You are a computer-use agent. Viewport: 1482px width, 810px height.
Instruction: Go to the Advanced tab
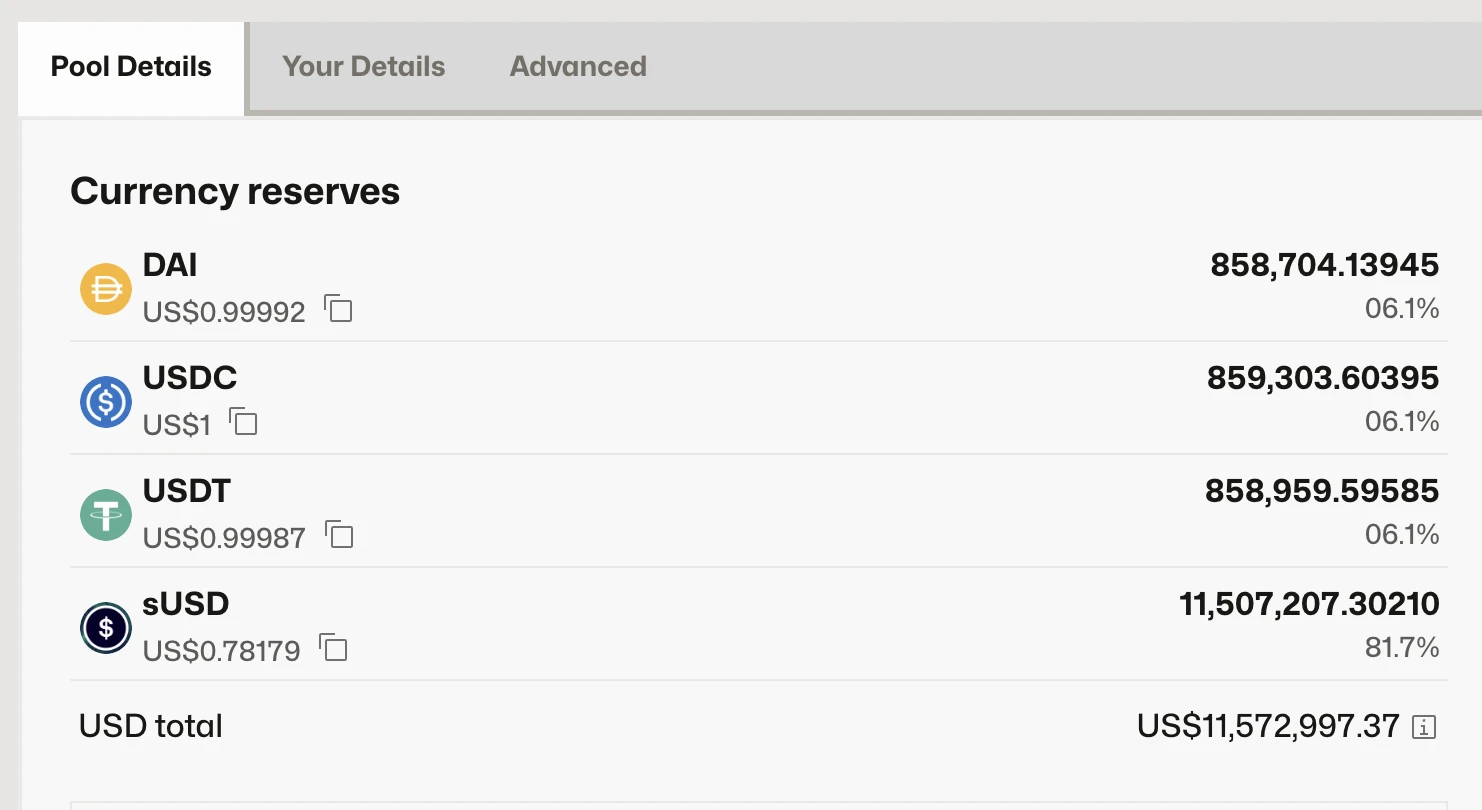[x=578, y=67]
